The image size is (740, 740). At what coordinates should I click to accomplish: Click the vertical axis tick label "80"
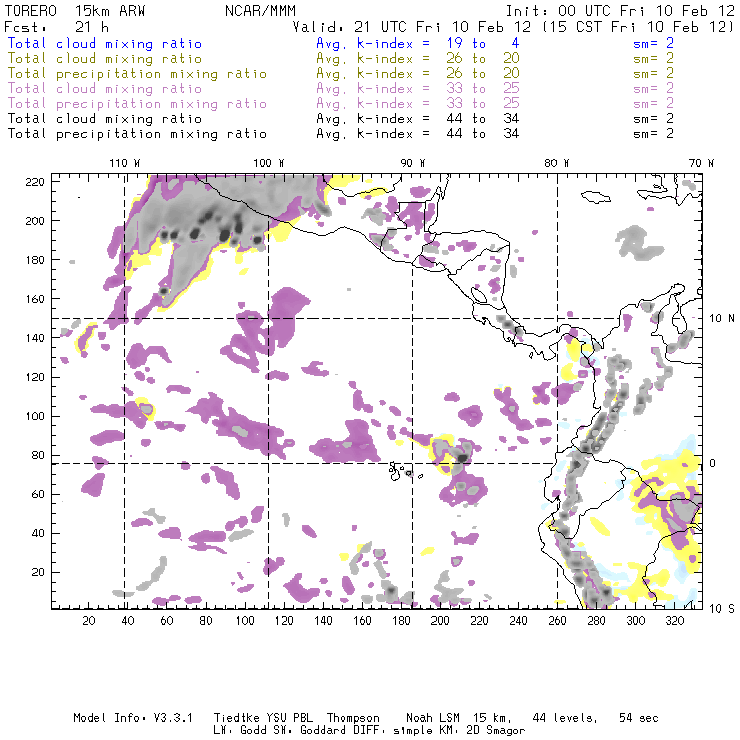pyautogui.click(x=38, y=455)
